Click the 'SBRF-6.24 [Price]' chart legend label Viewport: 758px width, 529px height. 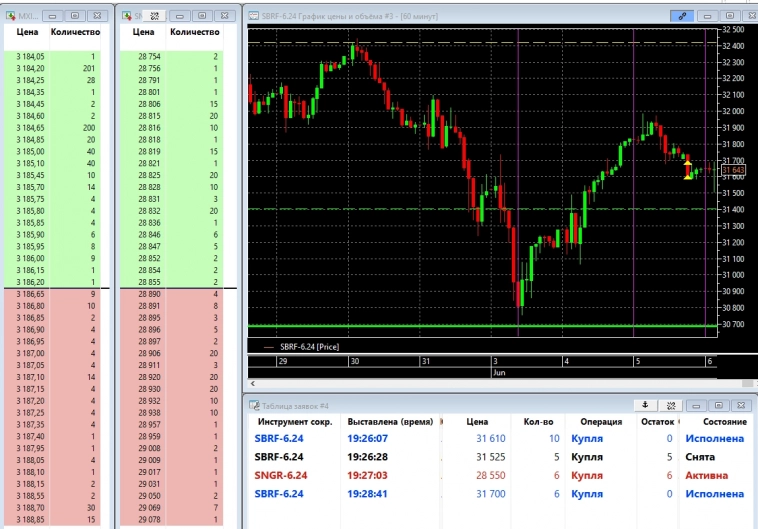[308, 346]
